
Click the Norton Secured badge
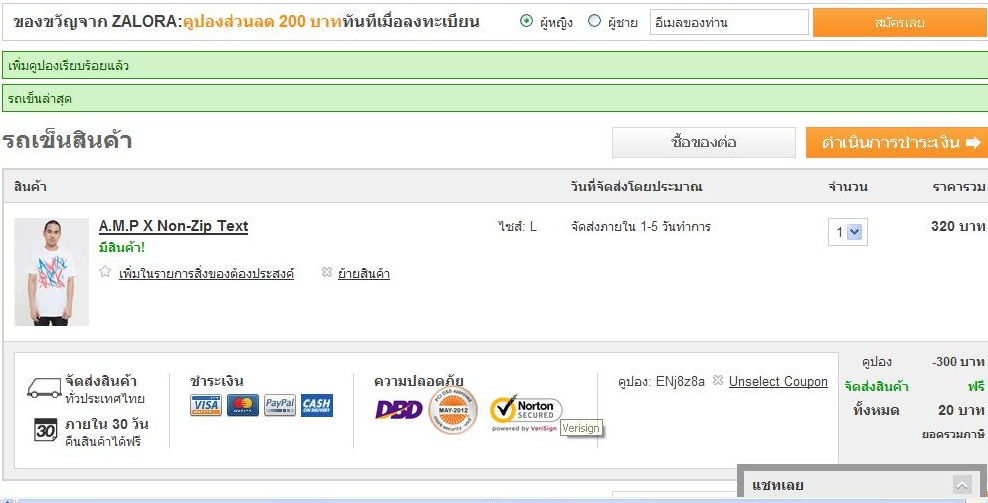coord(526,412)
